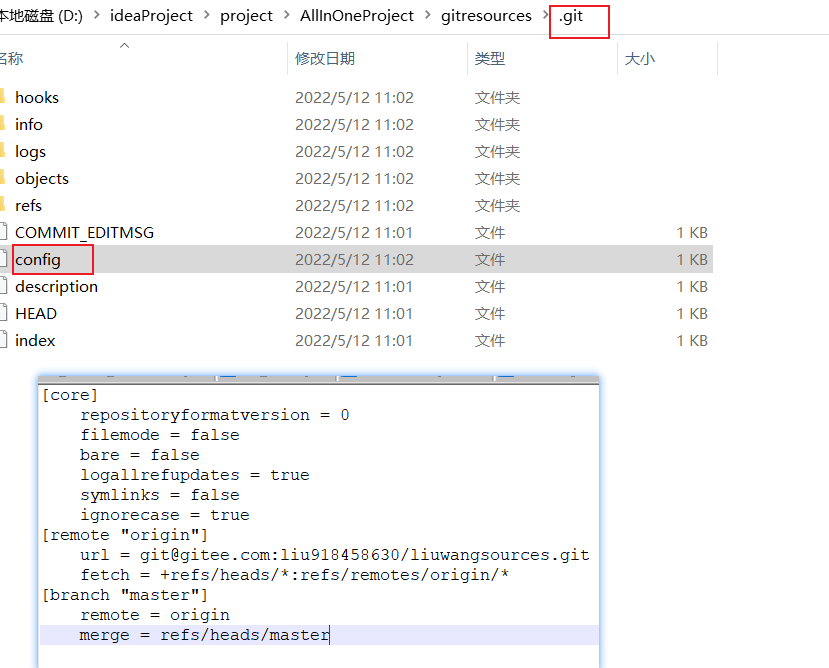Go to 本地磁盘 (D:) in breadcrumb
The width and height of the screenshot is (829, 668).
click(x=41, y=16)
